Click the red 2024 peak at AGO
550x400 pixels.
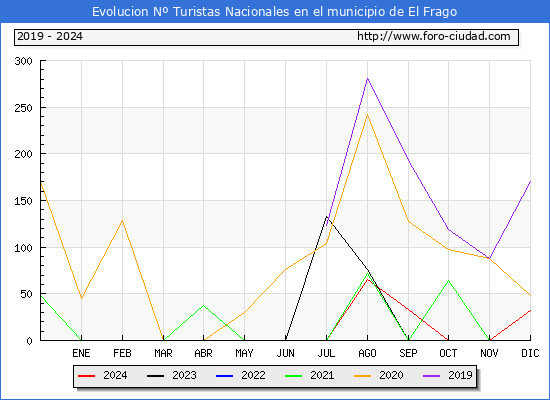tap(367, 279)
